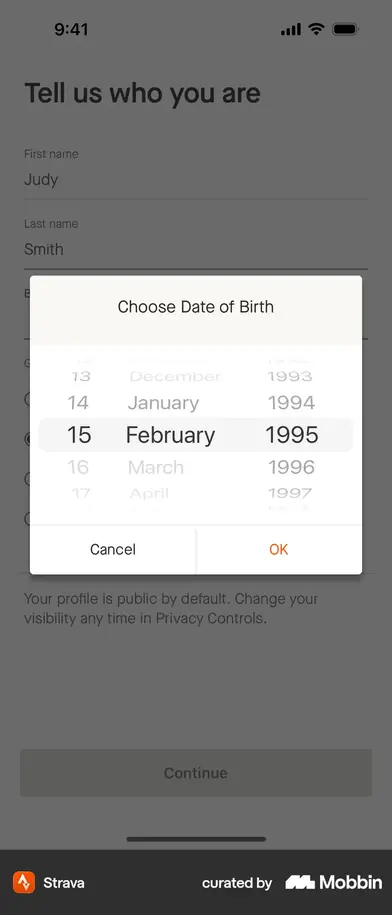
Task: Tap the Strava logo icon
Action: (24, 882)
